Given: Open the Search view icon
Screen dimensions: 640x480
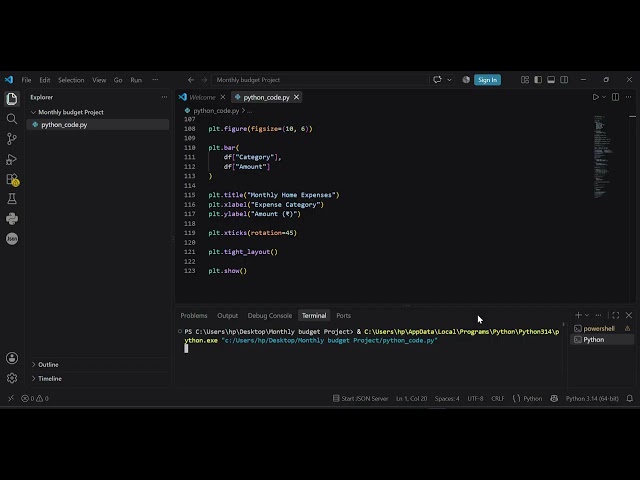Looking at the screenshot, I should 12,119.
